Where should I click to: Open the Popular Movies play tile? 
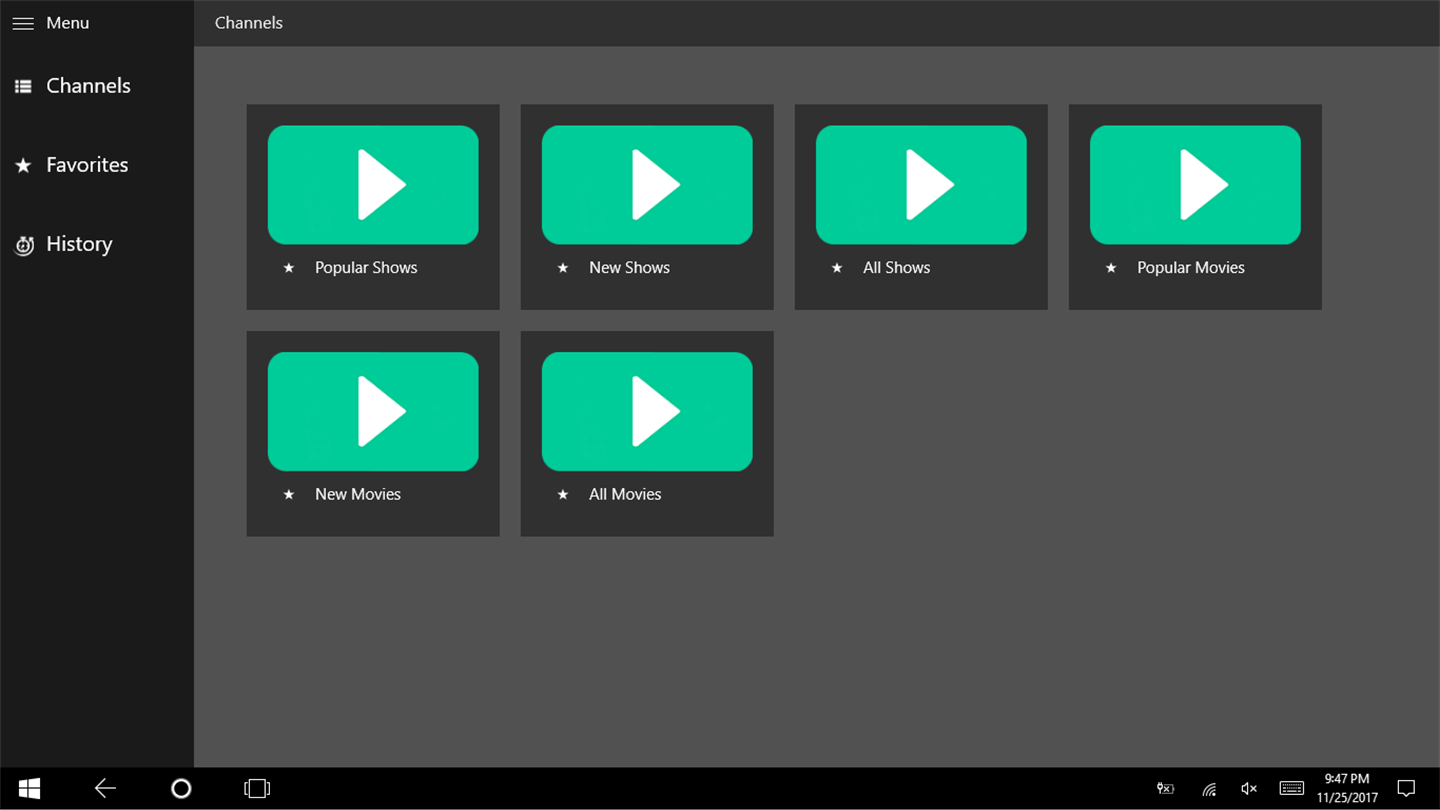coord(1195,185)
